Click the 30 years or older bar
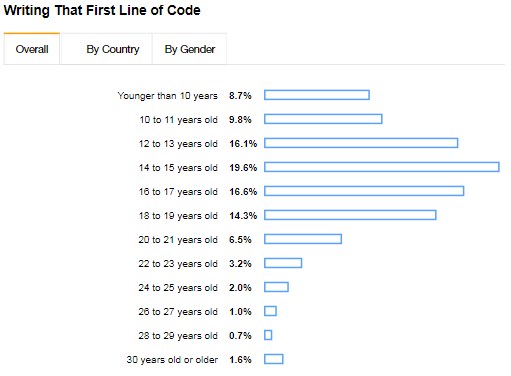 pos(274,359)
